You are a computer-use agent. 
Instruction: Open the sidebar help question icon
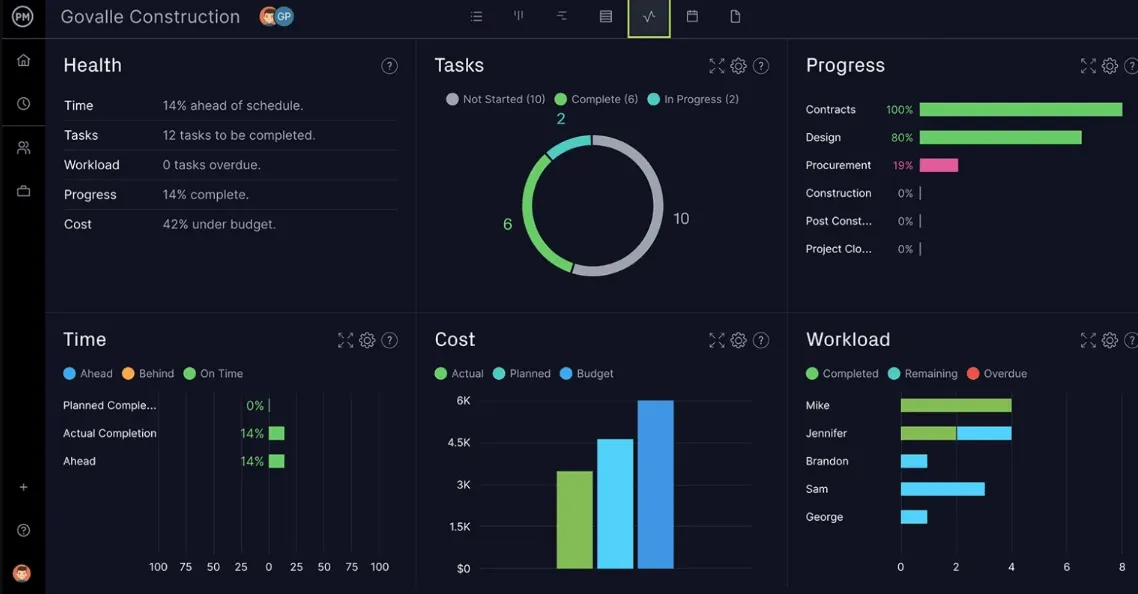[23, 530]
